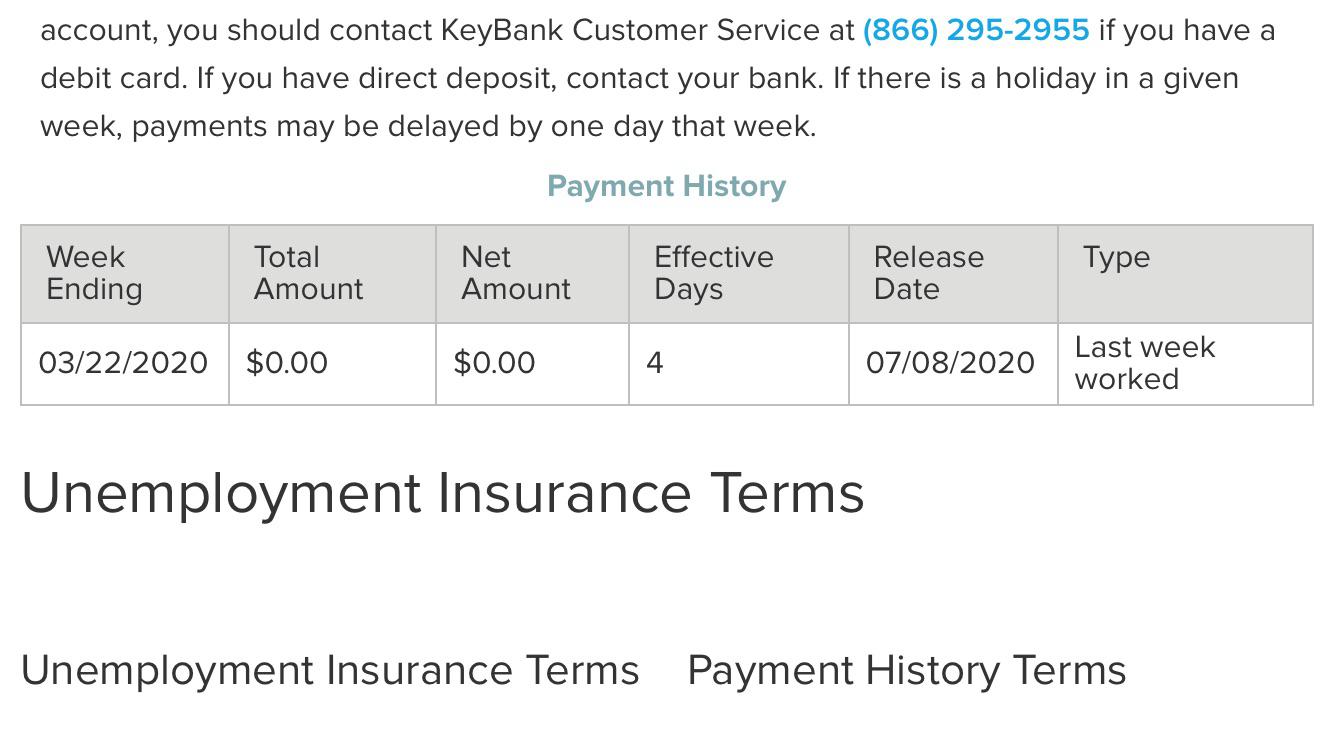The width and height of the screenshot is (1334, 750).
Task: Click the 03/22/2020 week ending cell
Action: [124, 363]
